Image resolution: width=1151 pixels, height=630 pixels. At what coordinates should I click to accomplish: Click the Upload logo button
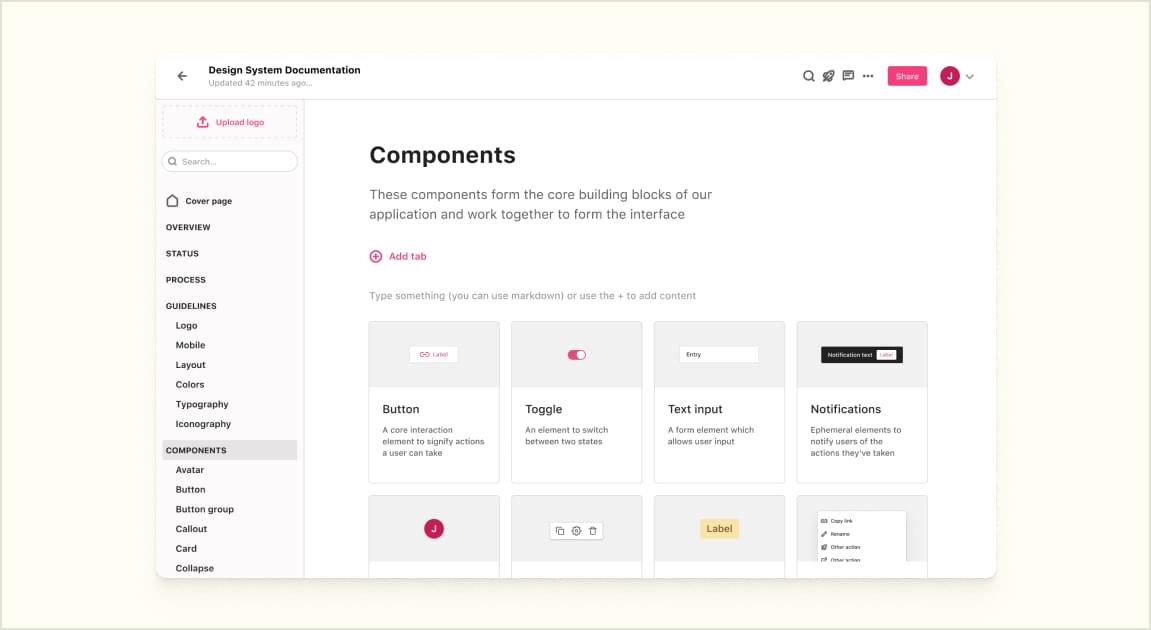point(230,122)
